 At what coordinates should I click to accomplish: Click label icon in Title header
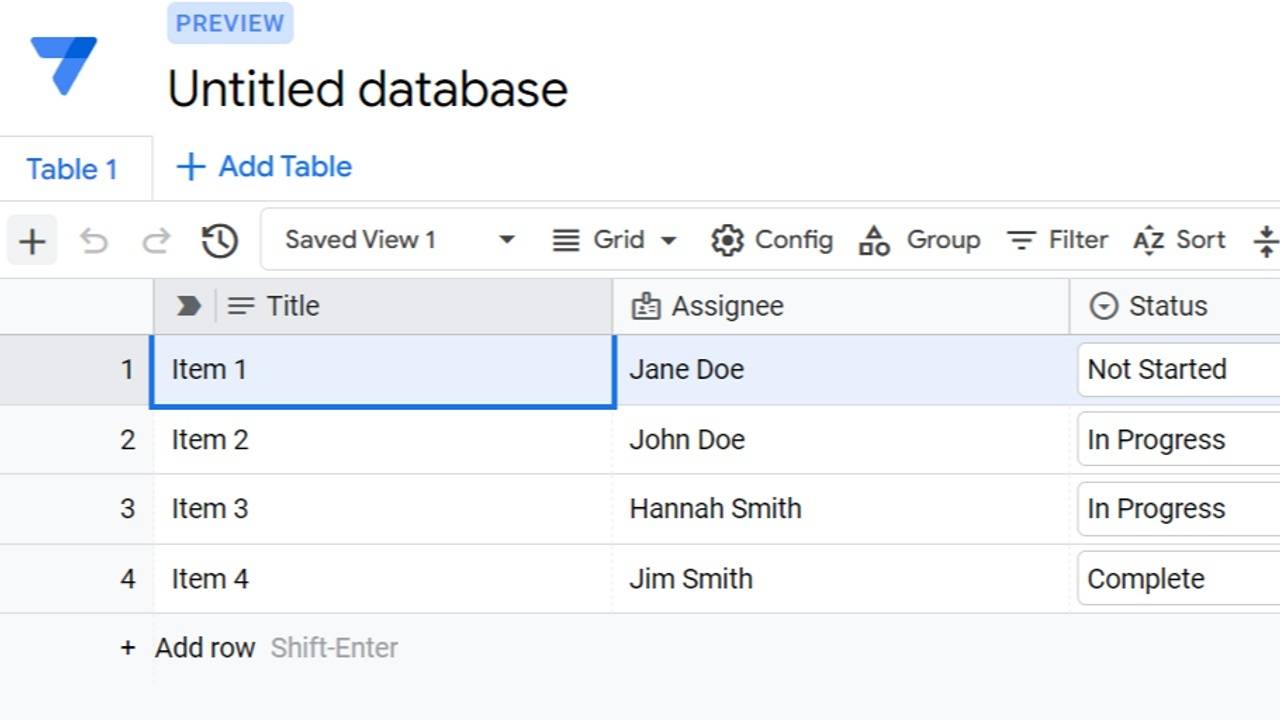point(188,306)
